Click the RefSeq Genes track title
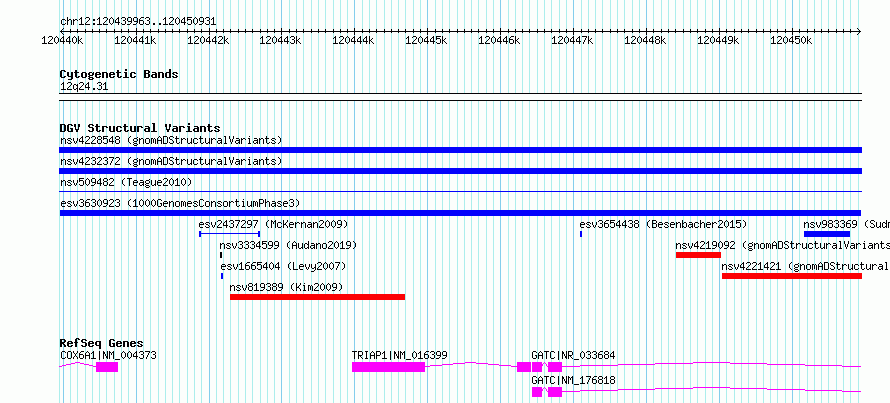890x403 pixels. (x=102, y=343)
